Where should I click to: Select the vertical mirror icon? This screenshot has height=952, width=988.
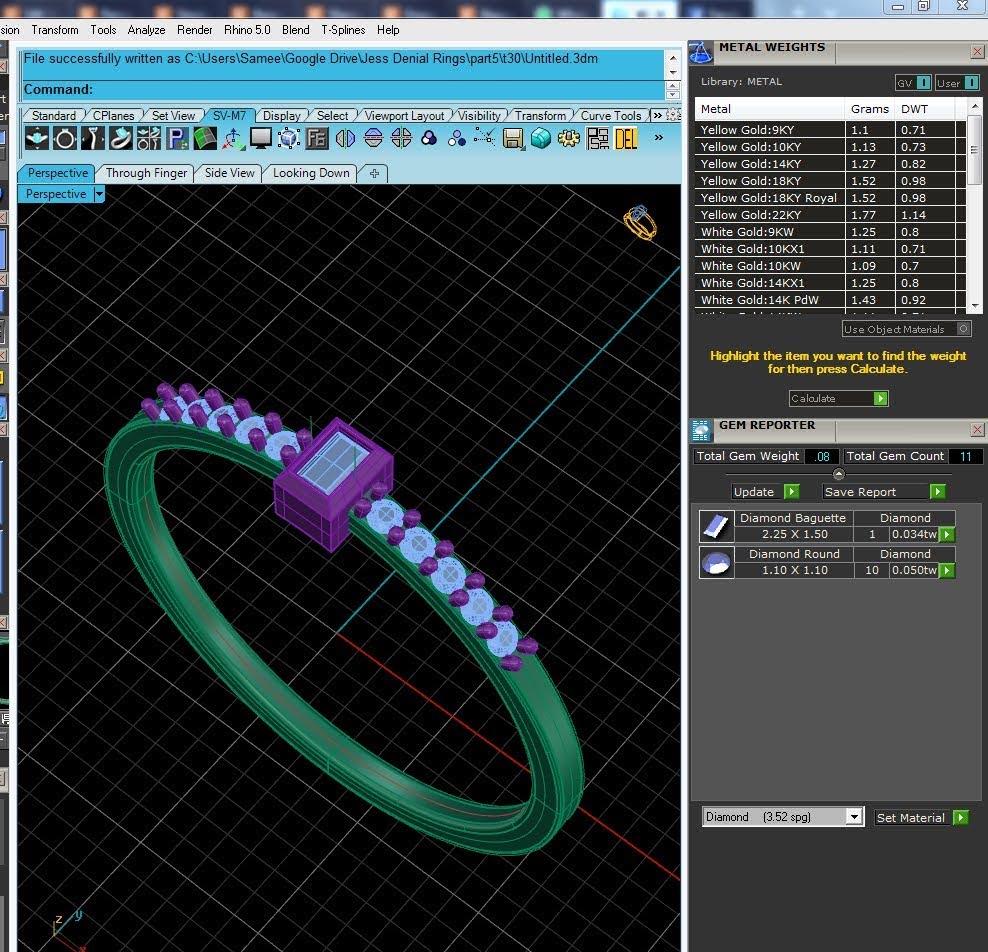(x=373, y=138)
